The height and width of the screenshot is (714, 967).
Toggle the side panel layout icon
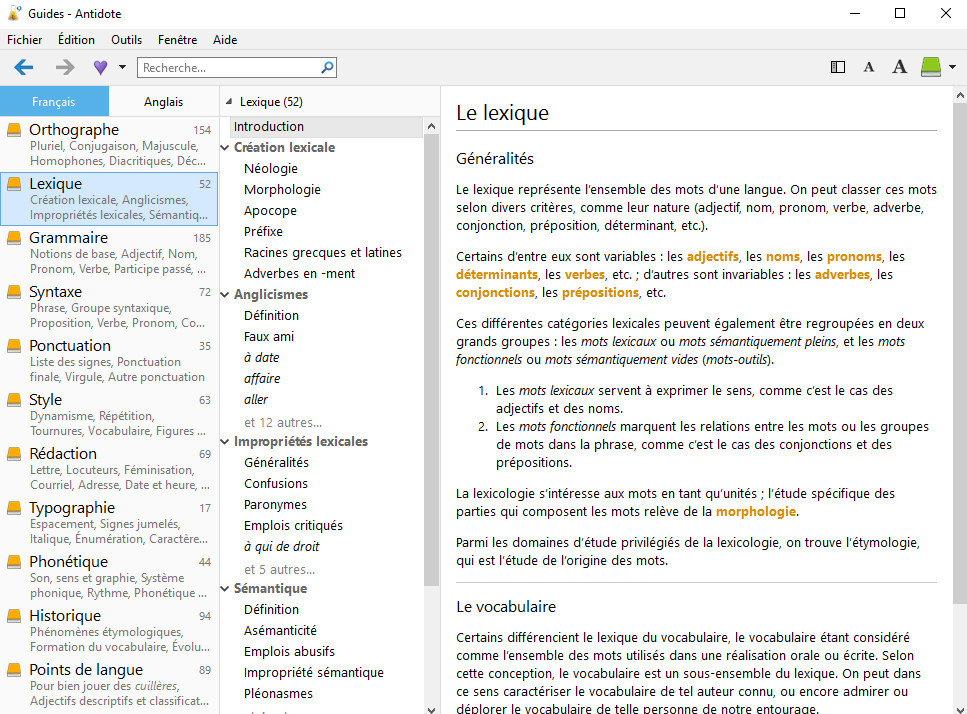coord(837,67)
